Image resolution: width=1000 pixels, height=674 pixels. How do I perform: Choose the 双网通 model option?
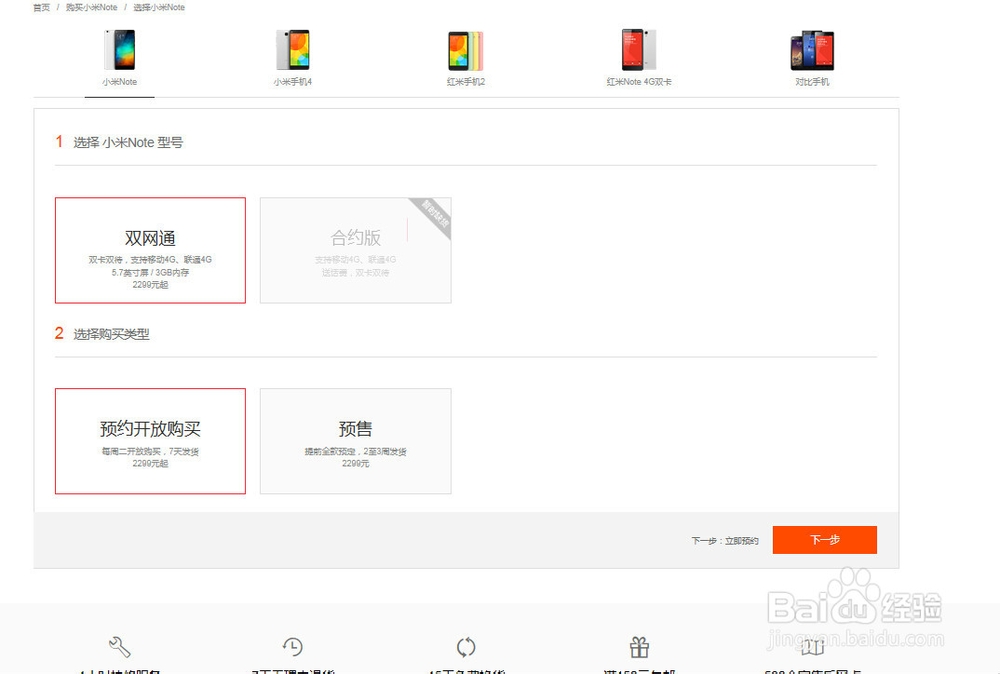[x=151, y=251]
